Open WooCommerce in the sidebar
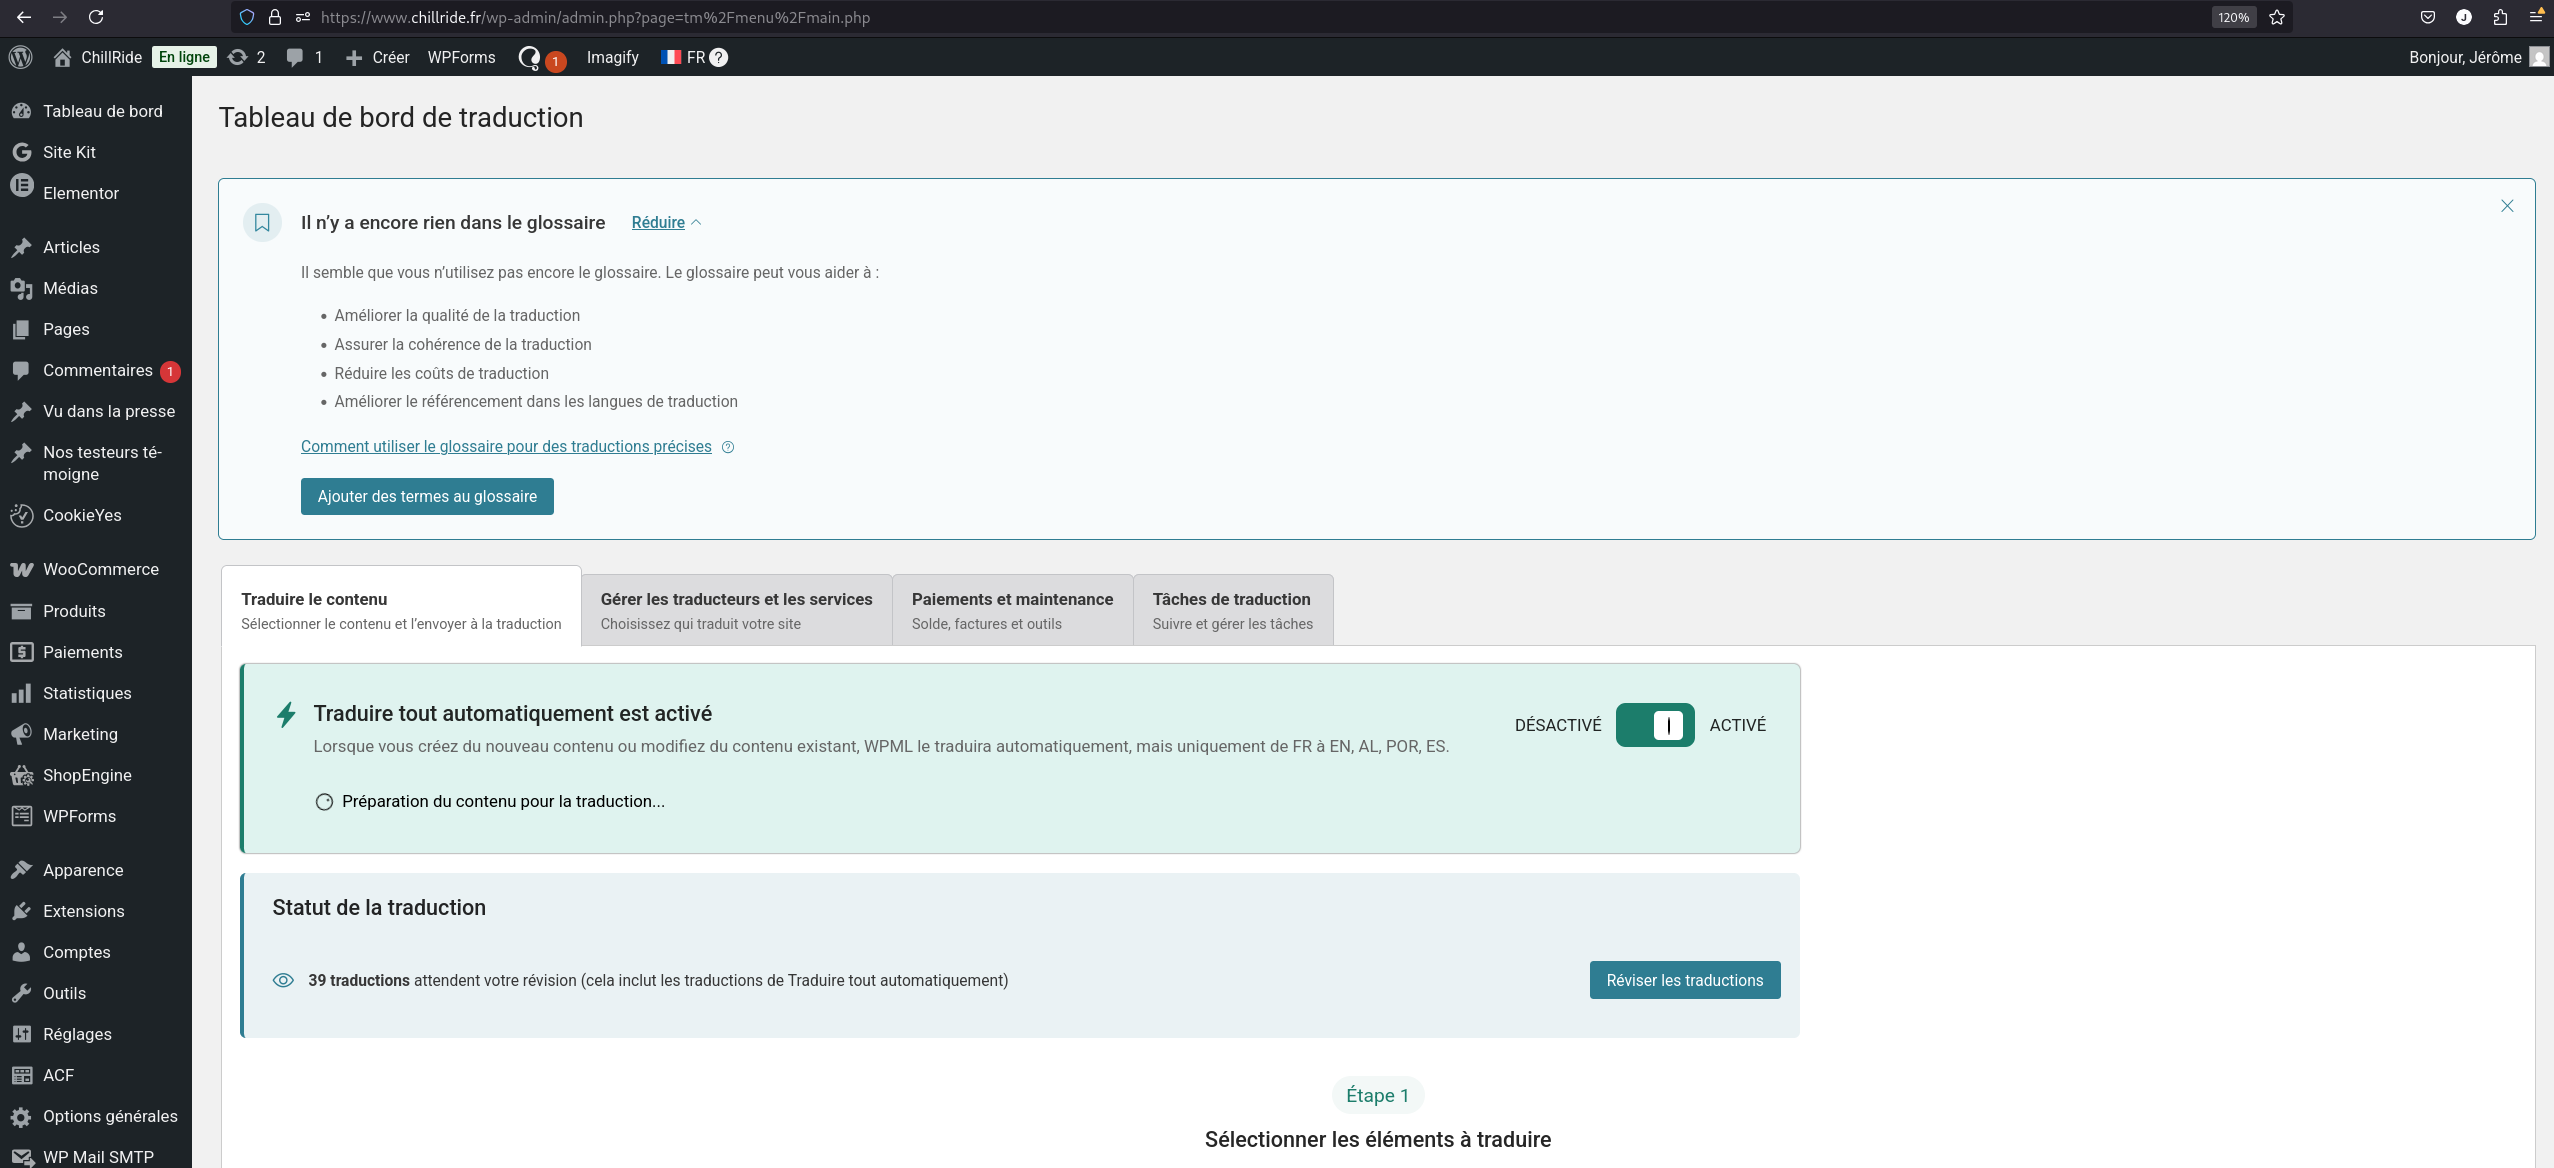Screen dimensions: 2554x1168 [100, 569]
